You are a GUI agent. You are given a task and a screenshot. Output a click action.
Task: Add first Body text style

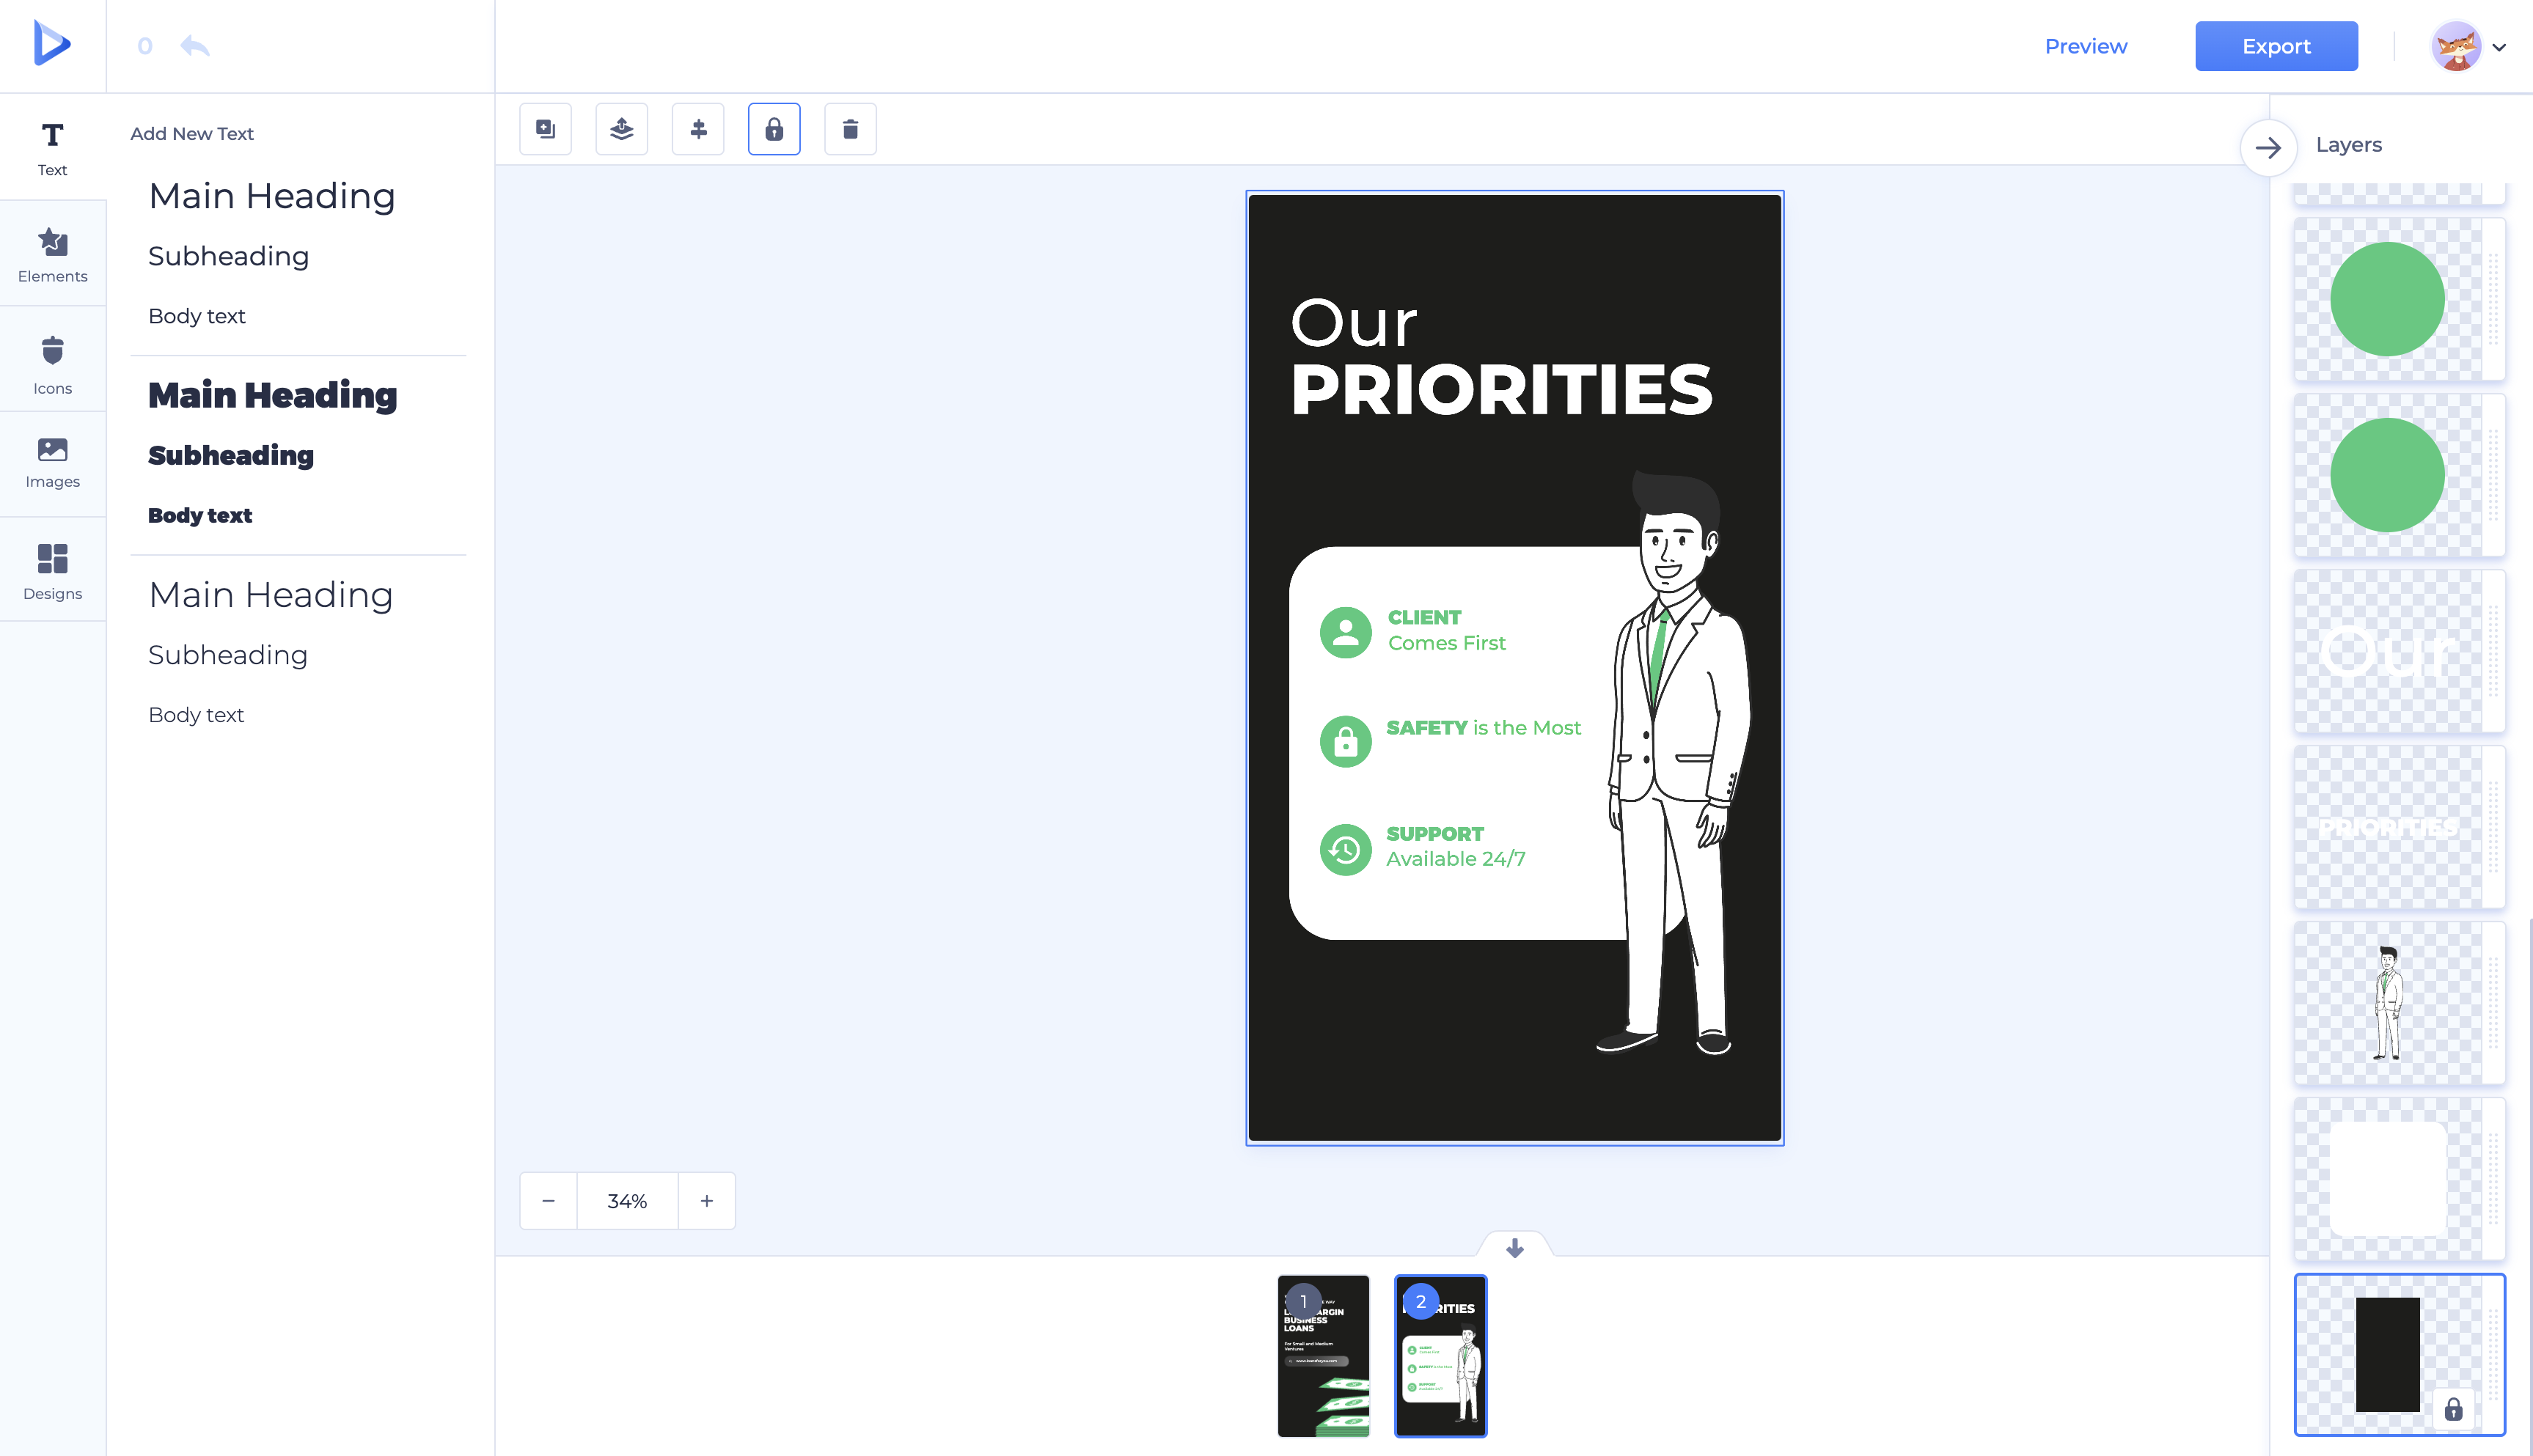point(197,316)
